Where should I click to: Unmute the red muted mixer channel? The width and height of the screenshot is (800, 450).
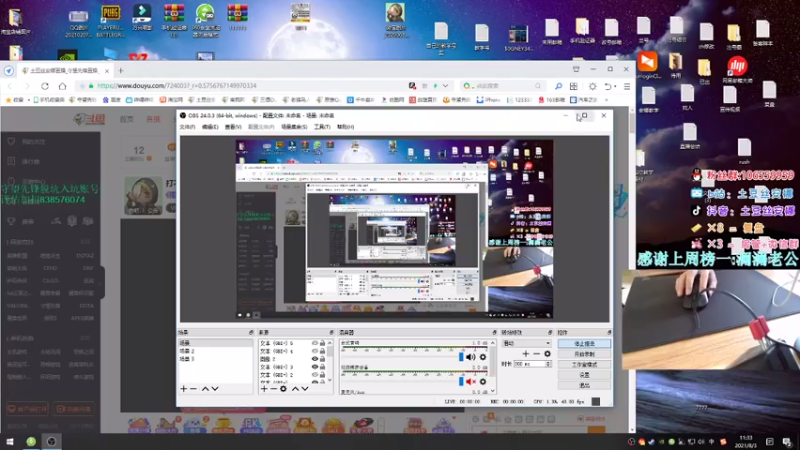tap(470, 382)
